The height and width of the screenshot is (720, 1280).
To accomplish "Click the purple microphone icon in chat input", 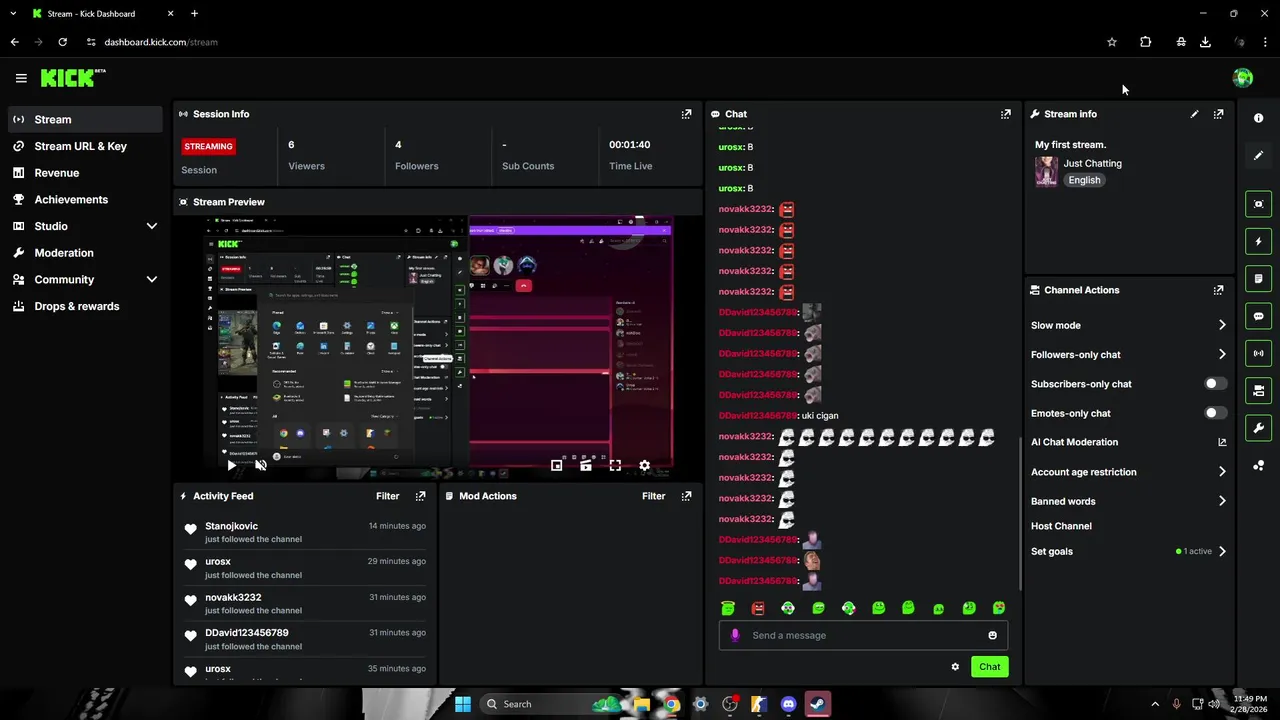I will click(x=736, y=635).
